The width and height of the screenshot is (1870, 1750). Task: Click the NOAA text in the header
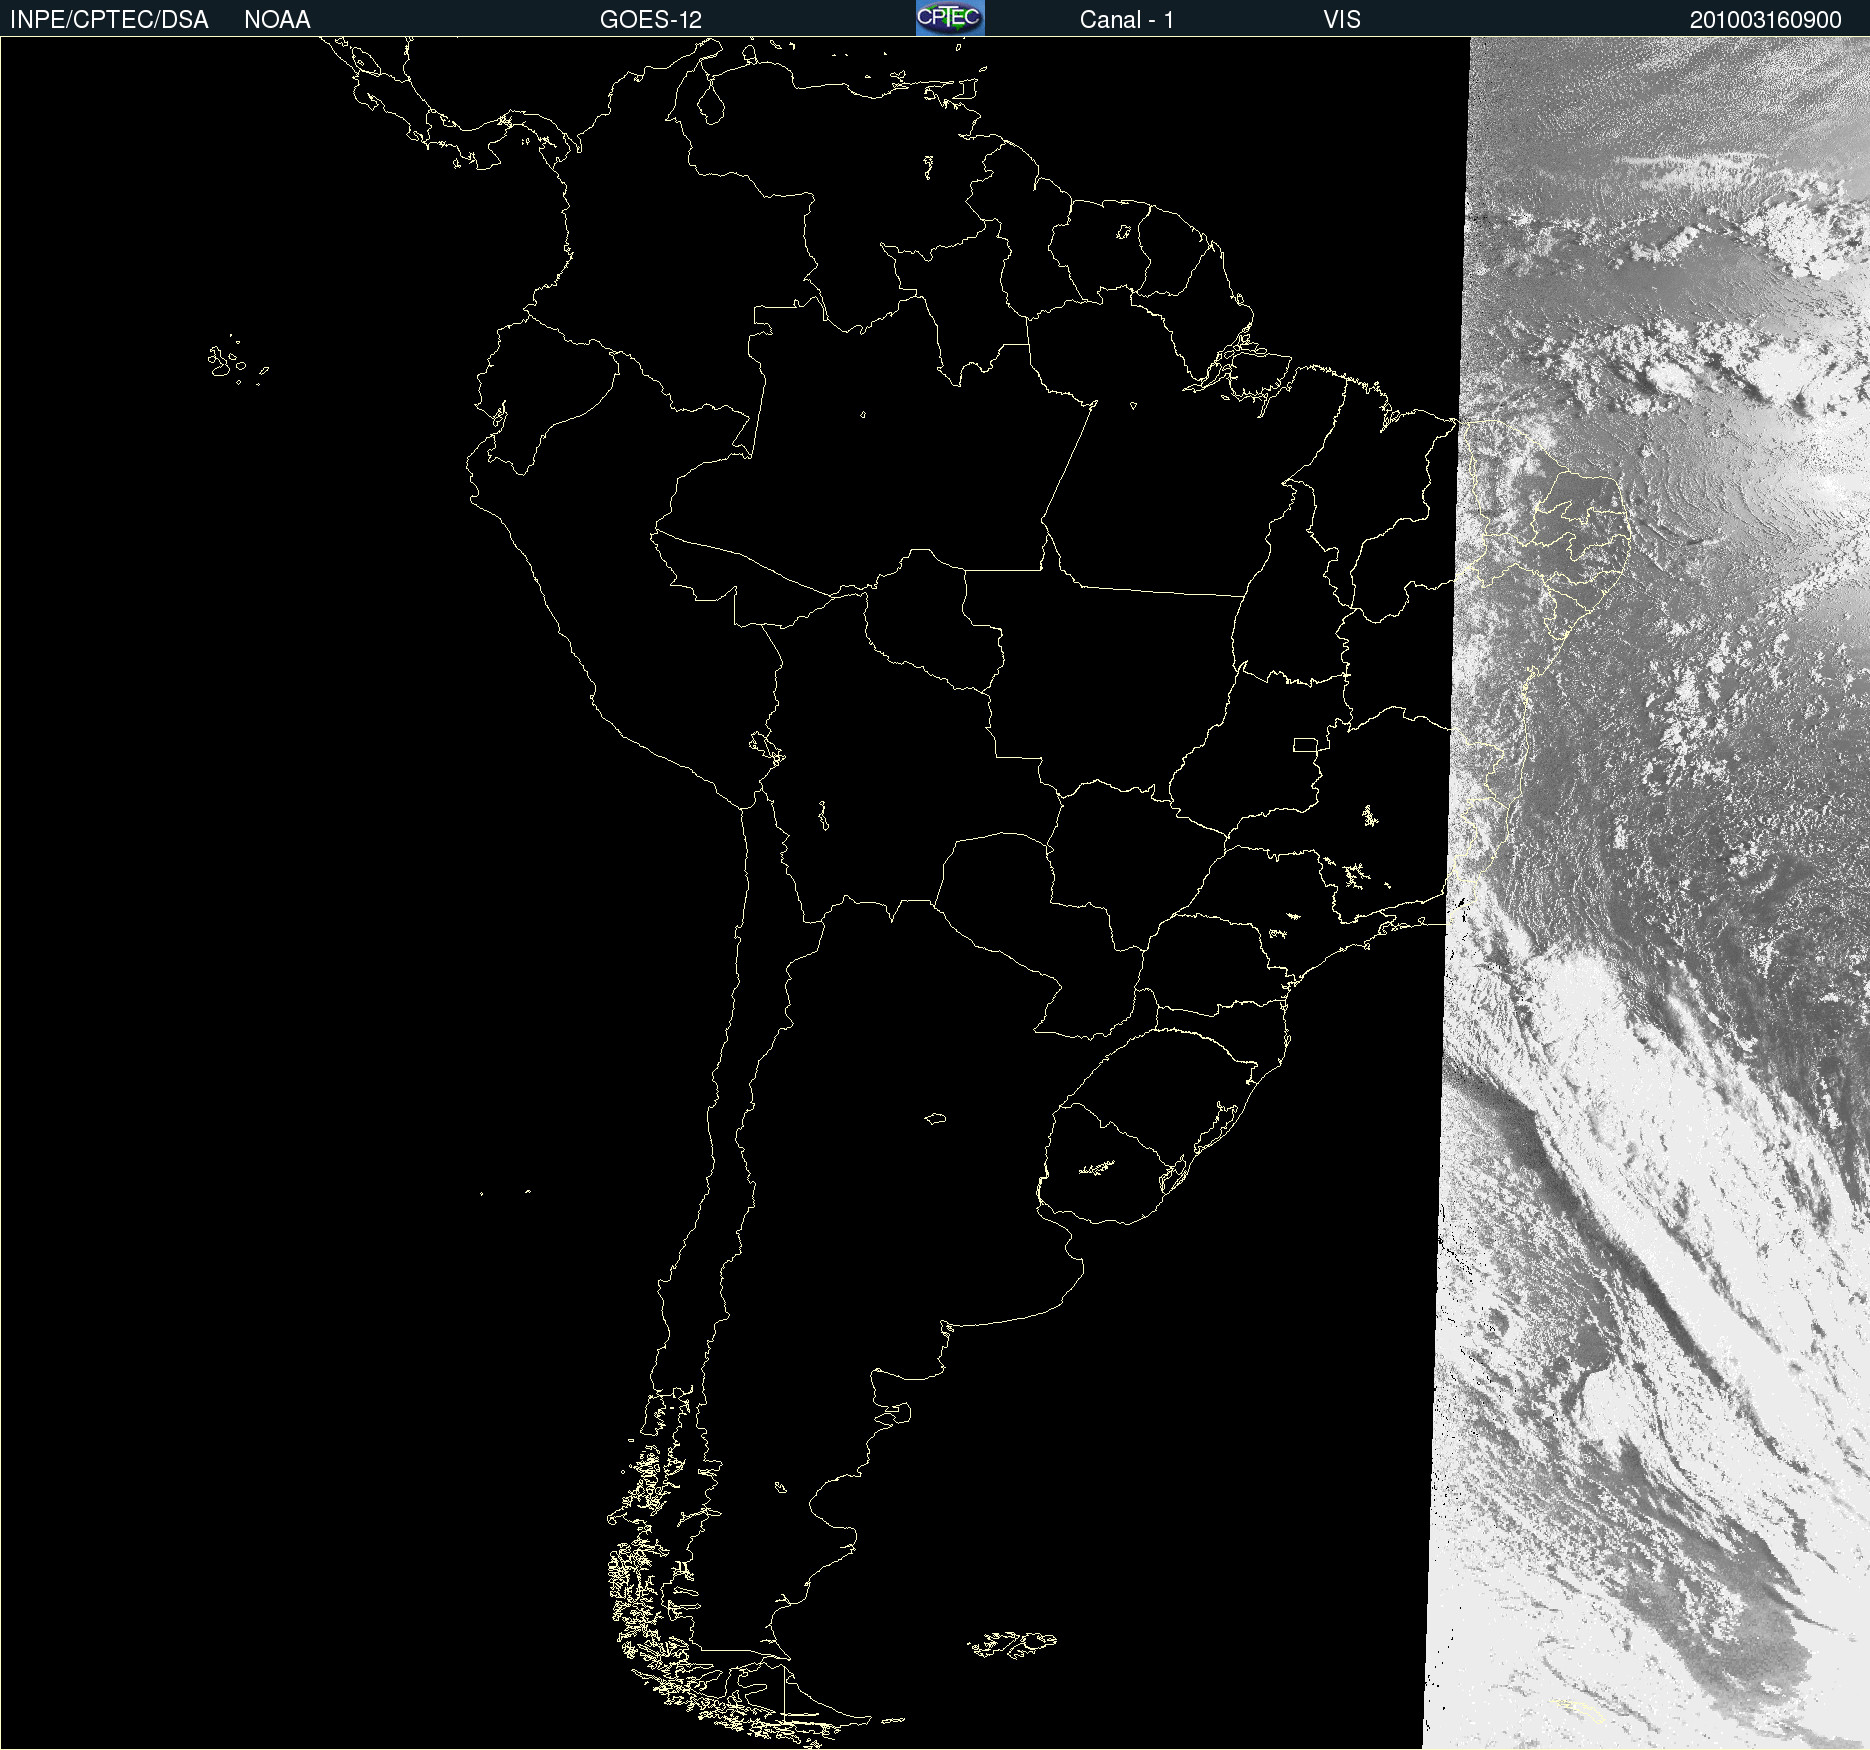[277, 20]
